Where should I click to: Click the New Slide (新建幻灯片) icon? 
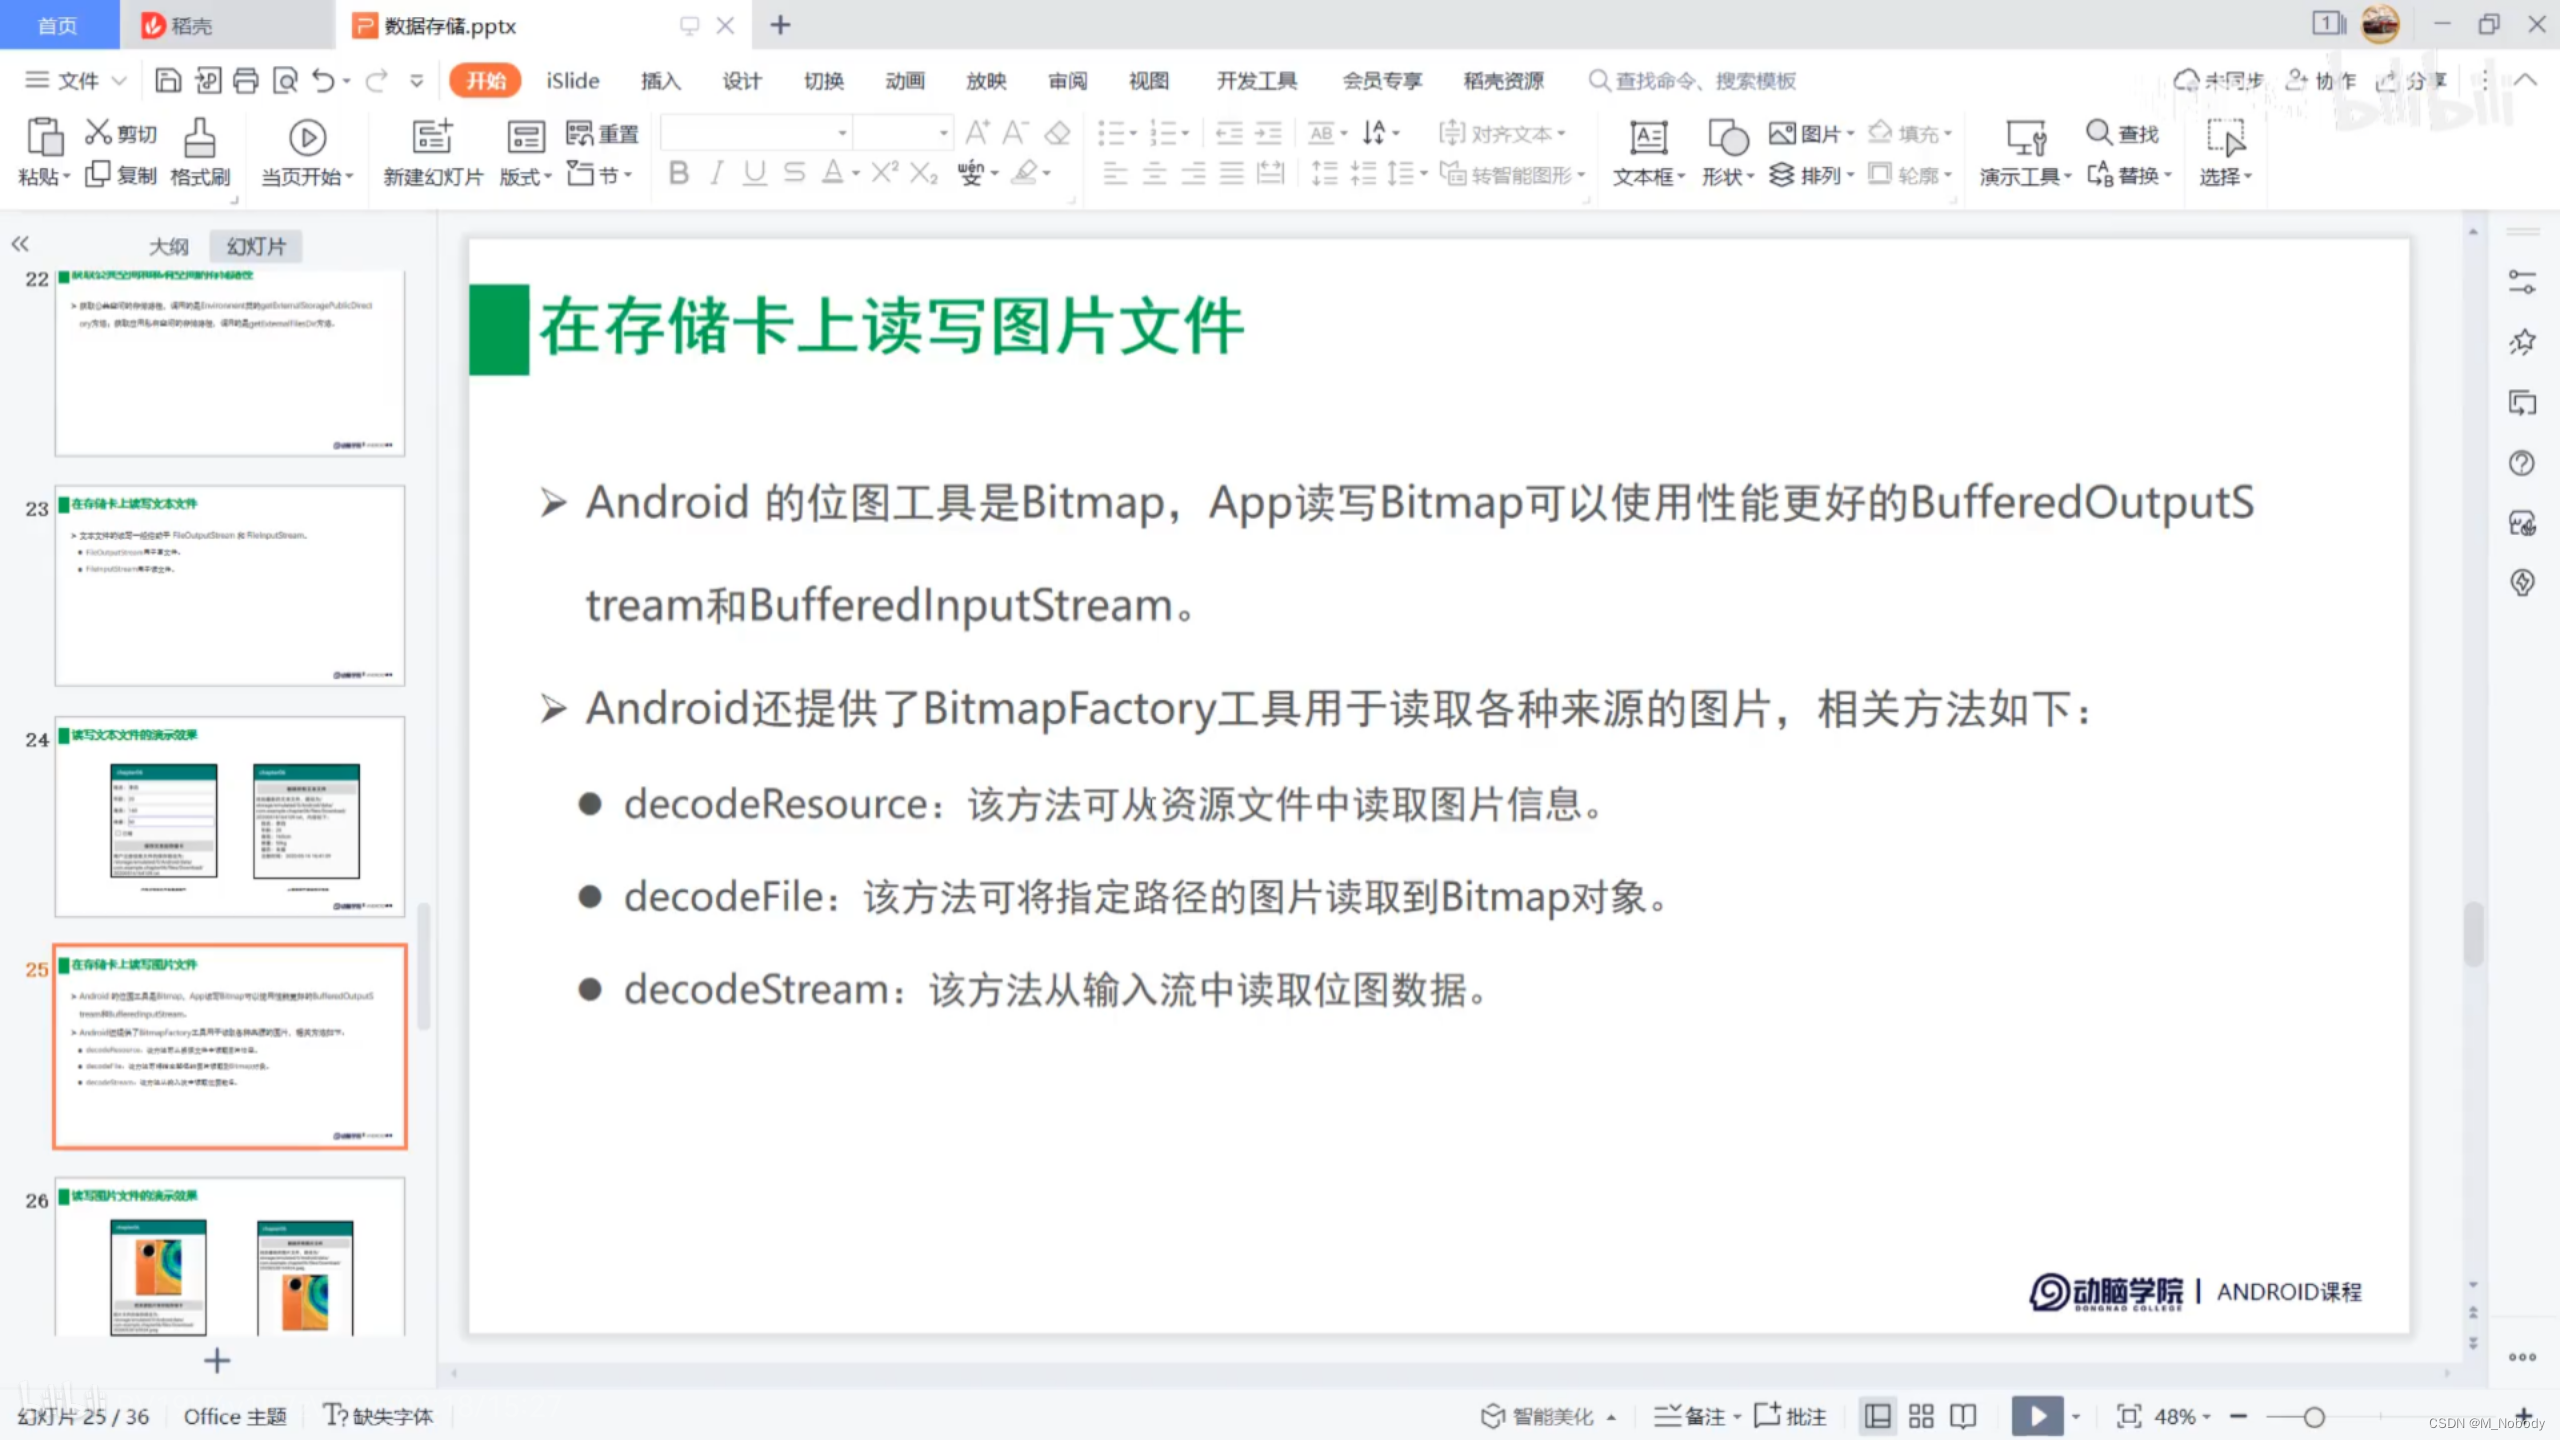432,138
